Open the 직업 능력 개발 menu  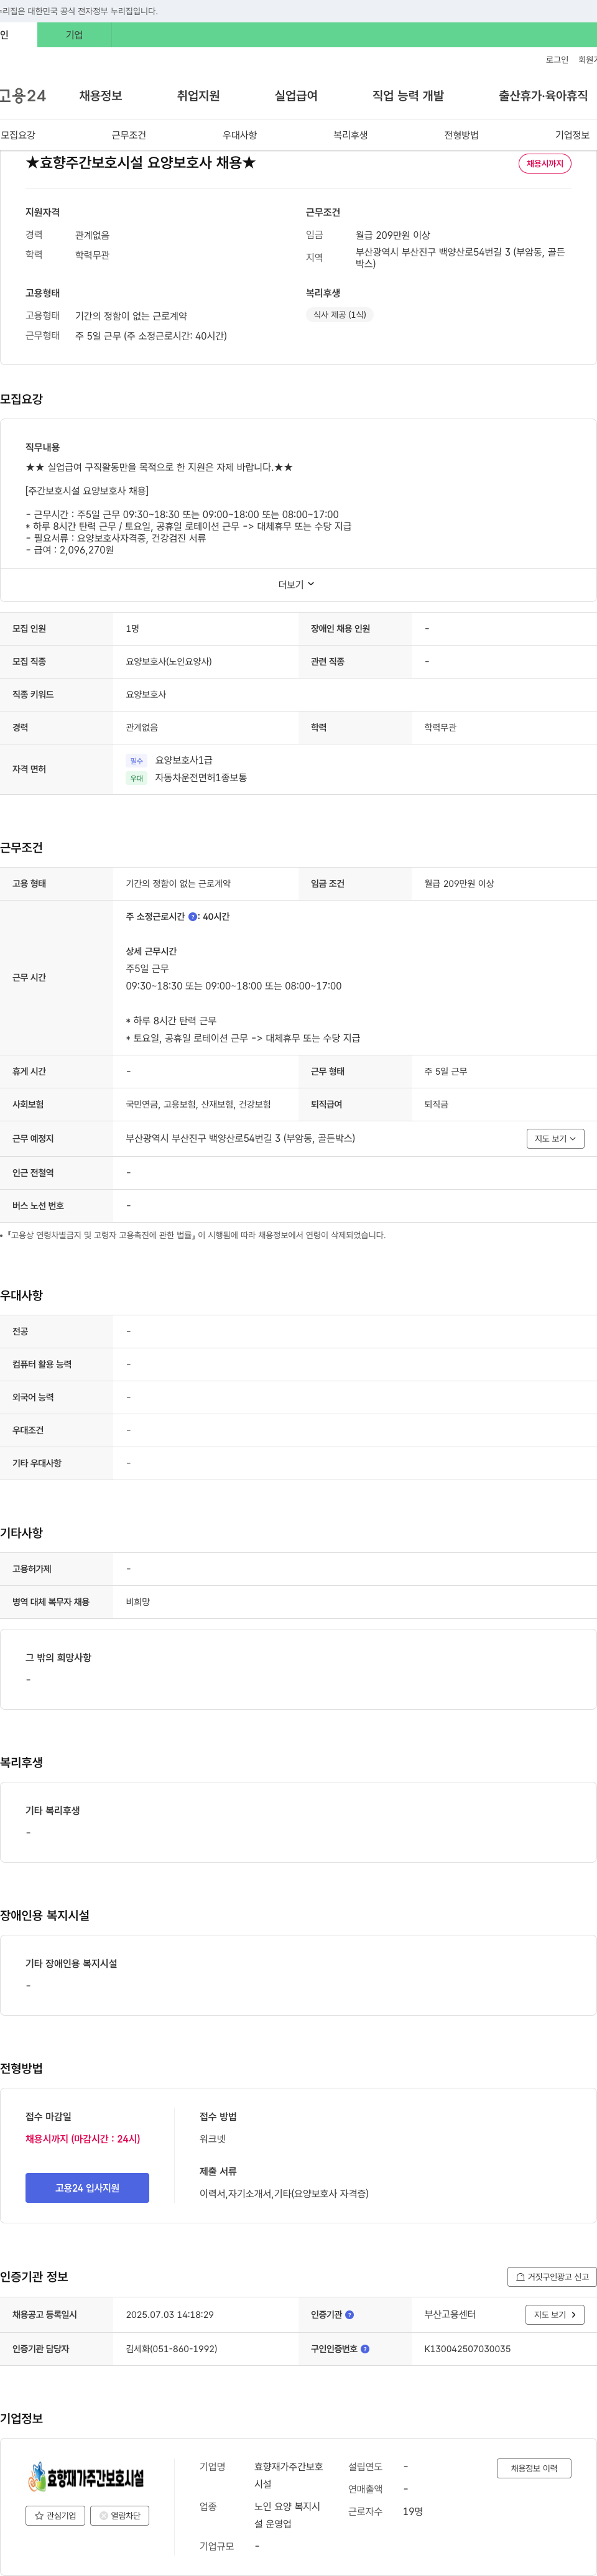click(408, 96)
